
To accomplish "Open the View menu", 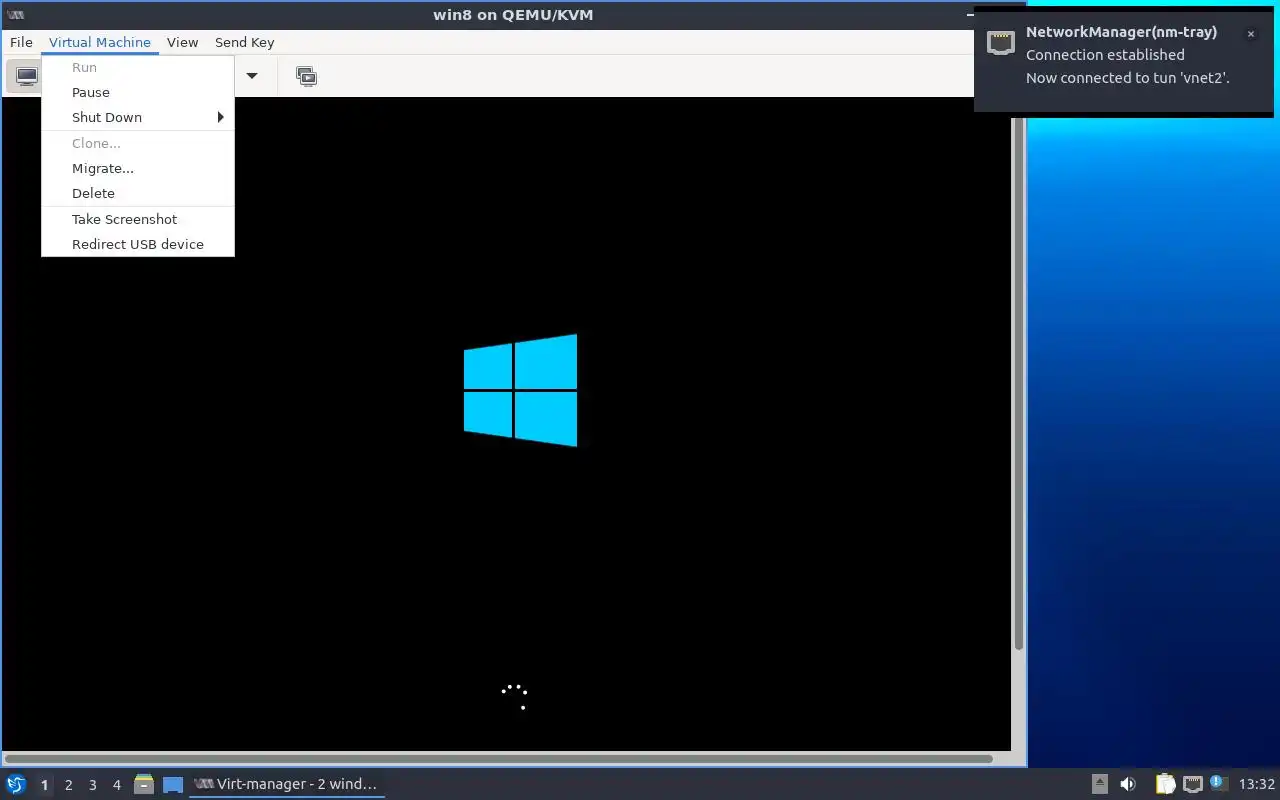I will point(182,42).
